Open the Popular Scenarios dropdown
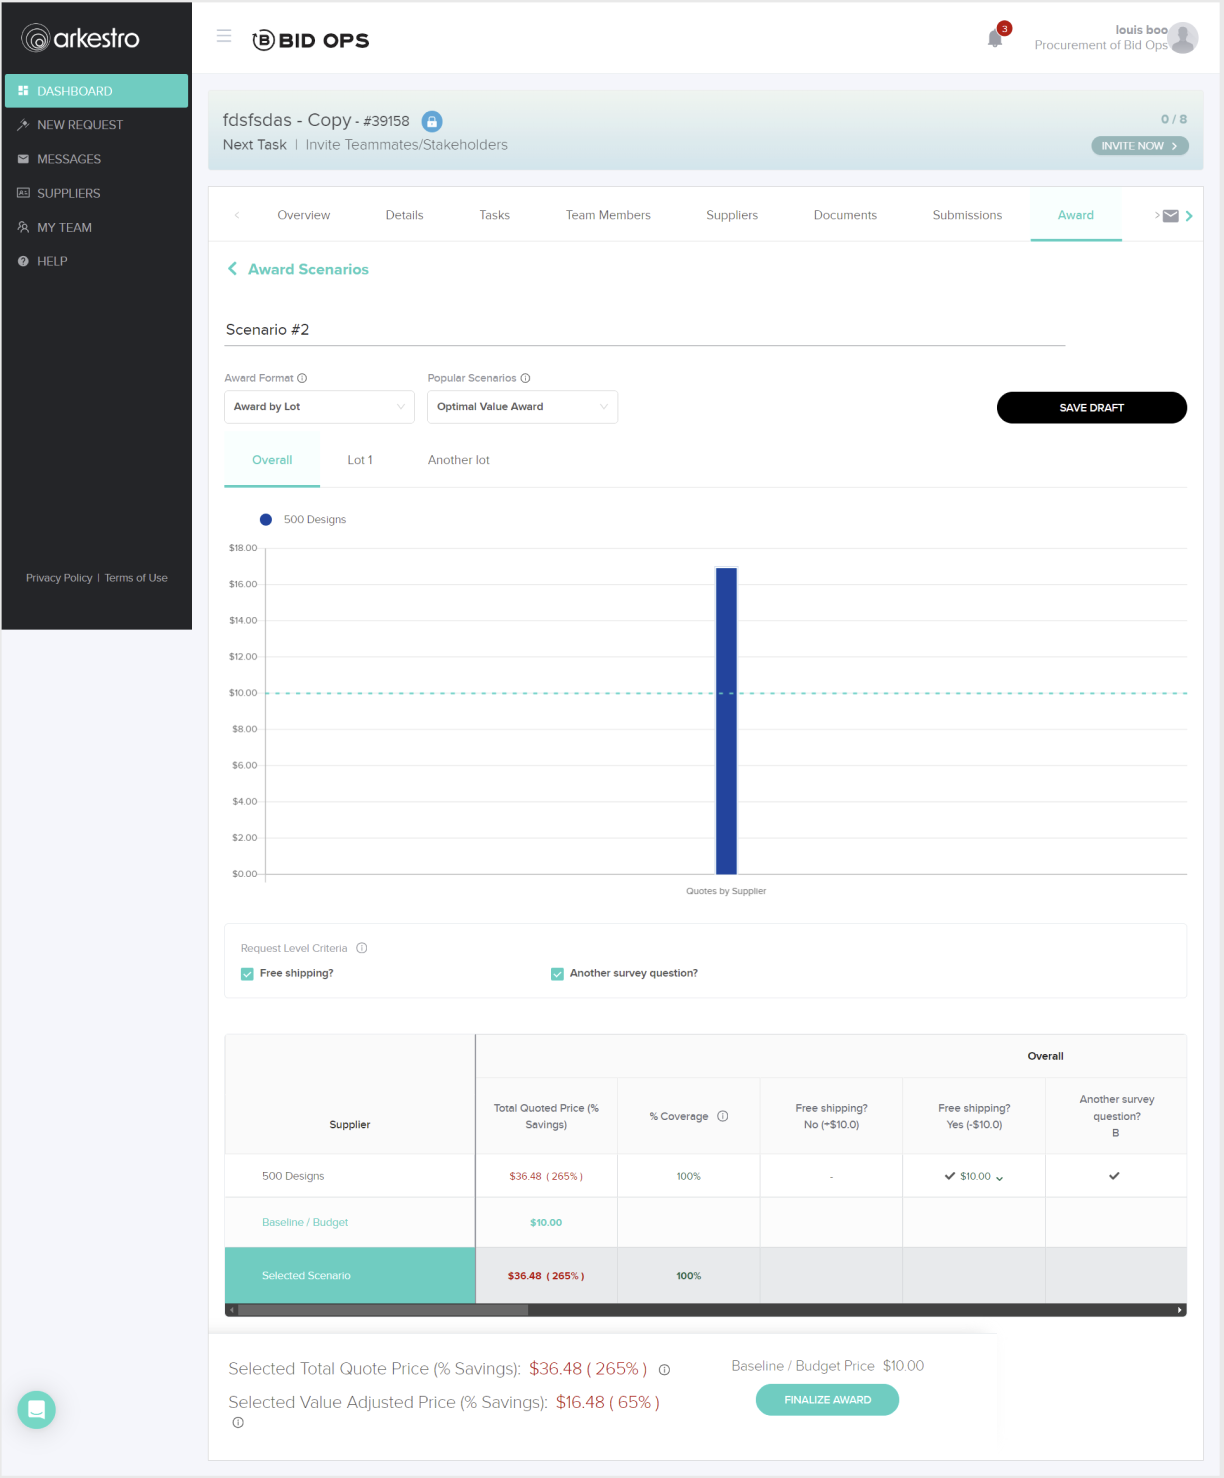 click(521, 407)
